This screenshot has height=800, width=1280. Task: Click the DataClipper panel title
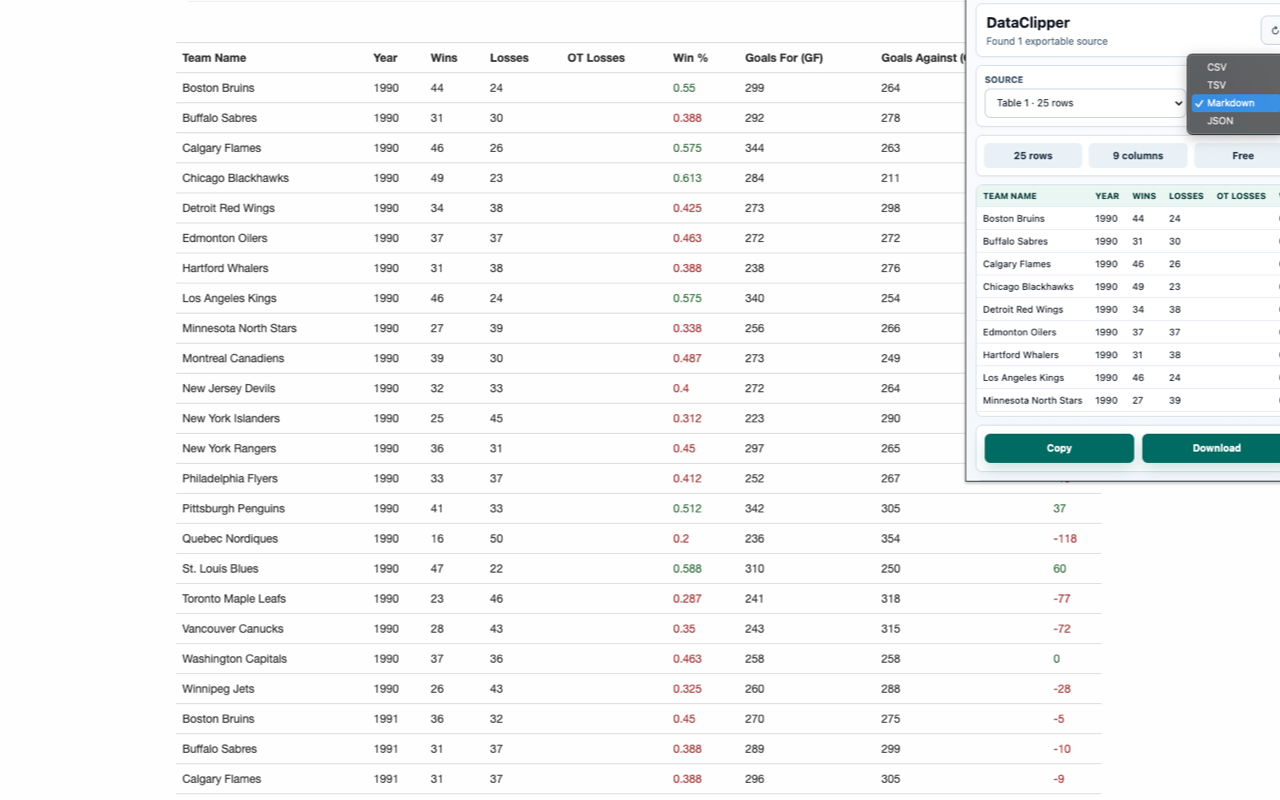tap(1028, 23)
